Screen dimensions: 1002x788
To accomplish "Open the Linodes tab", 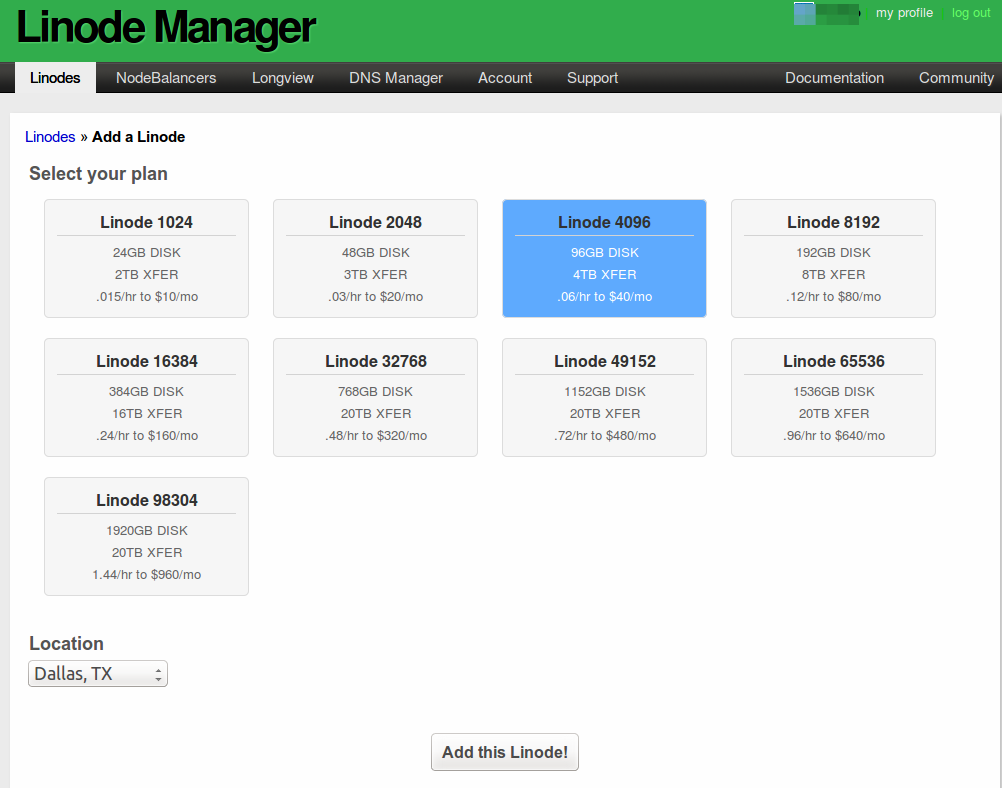I will pyautogui.click(x=55, y=78).
